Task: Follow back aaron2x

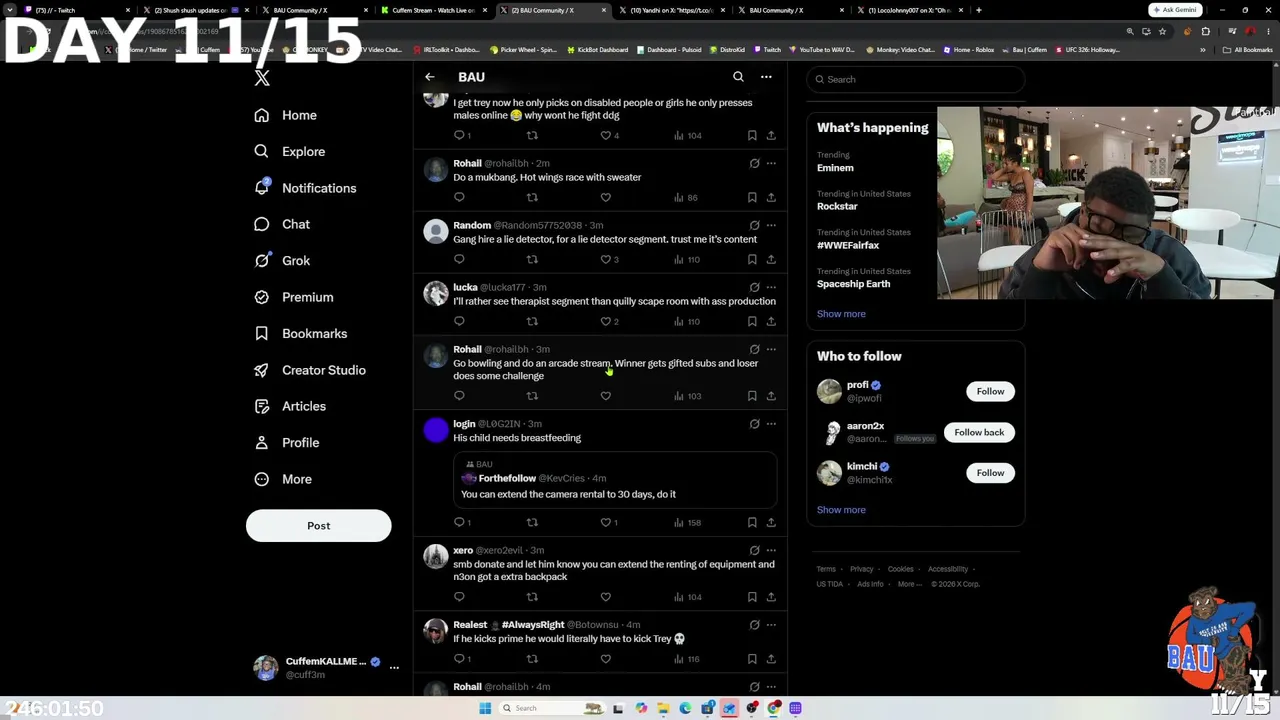Action: click(x=979, y=433)
